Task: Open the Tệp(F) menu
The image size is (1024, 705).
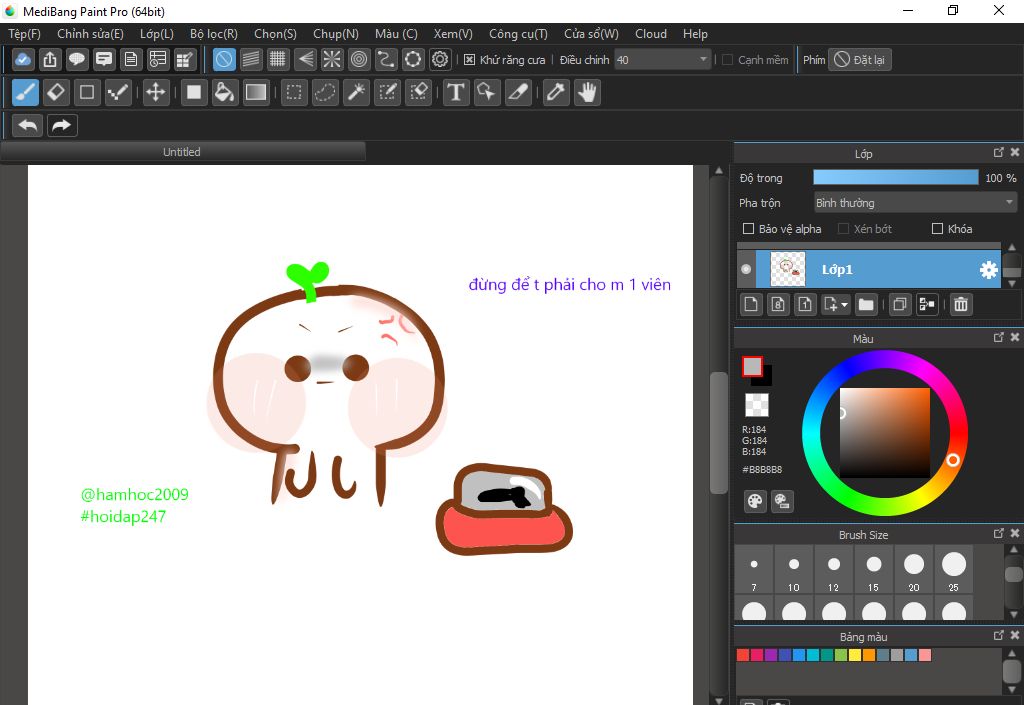Action: coord(24,34)
